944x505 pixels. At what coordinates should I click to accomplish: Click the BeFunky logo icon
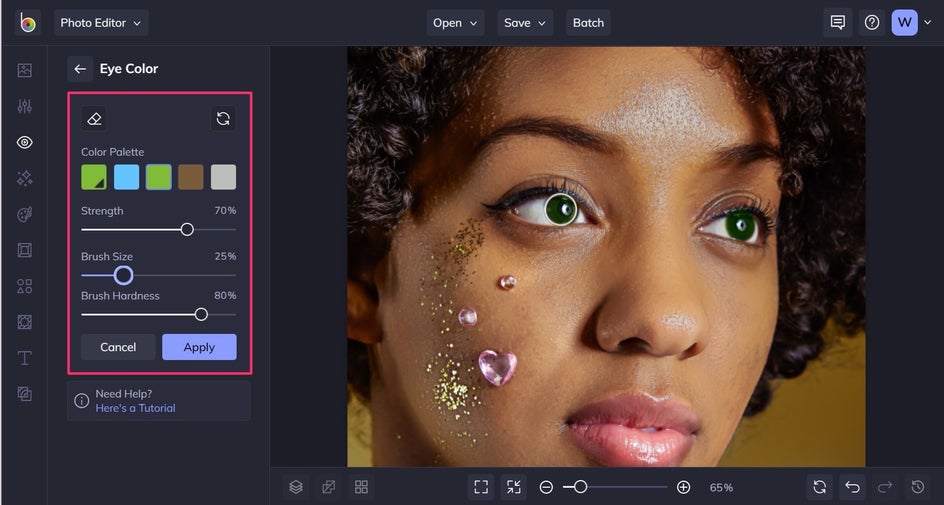point(27,23)
